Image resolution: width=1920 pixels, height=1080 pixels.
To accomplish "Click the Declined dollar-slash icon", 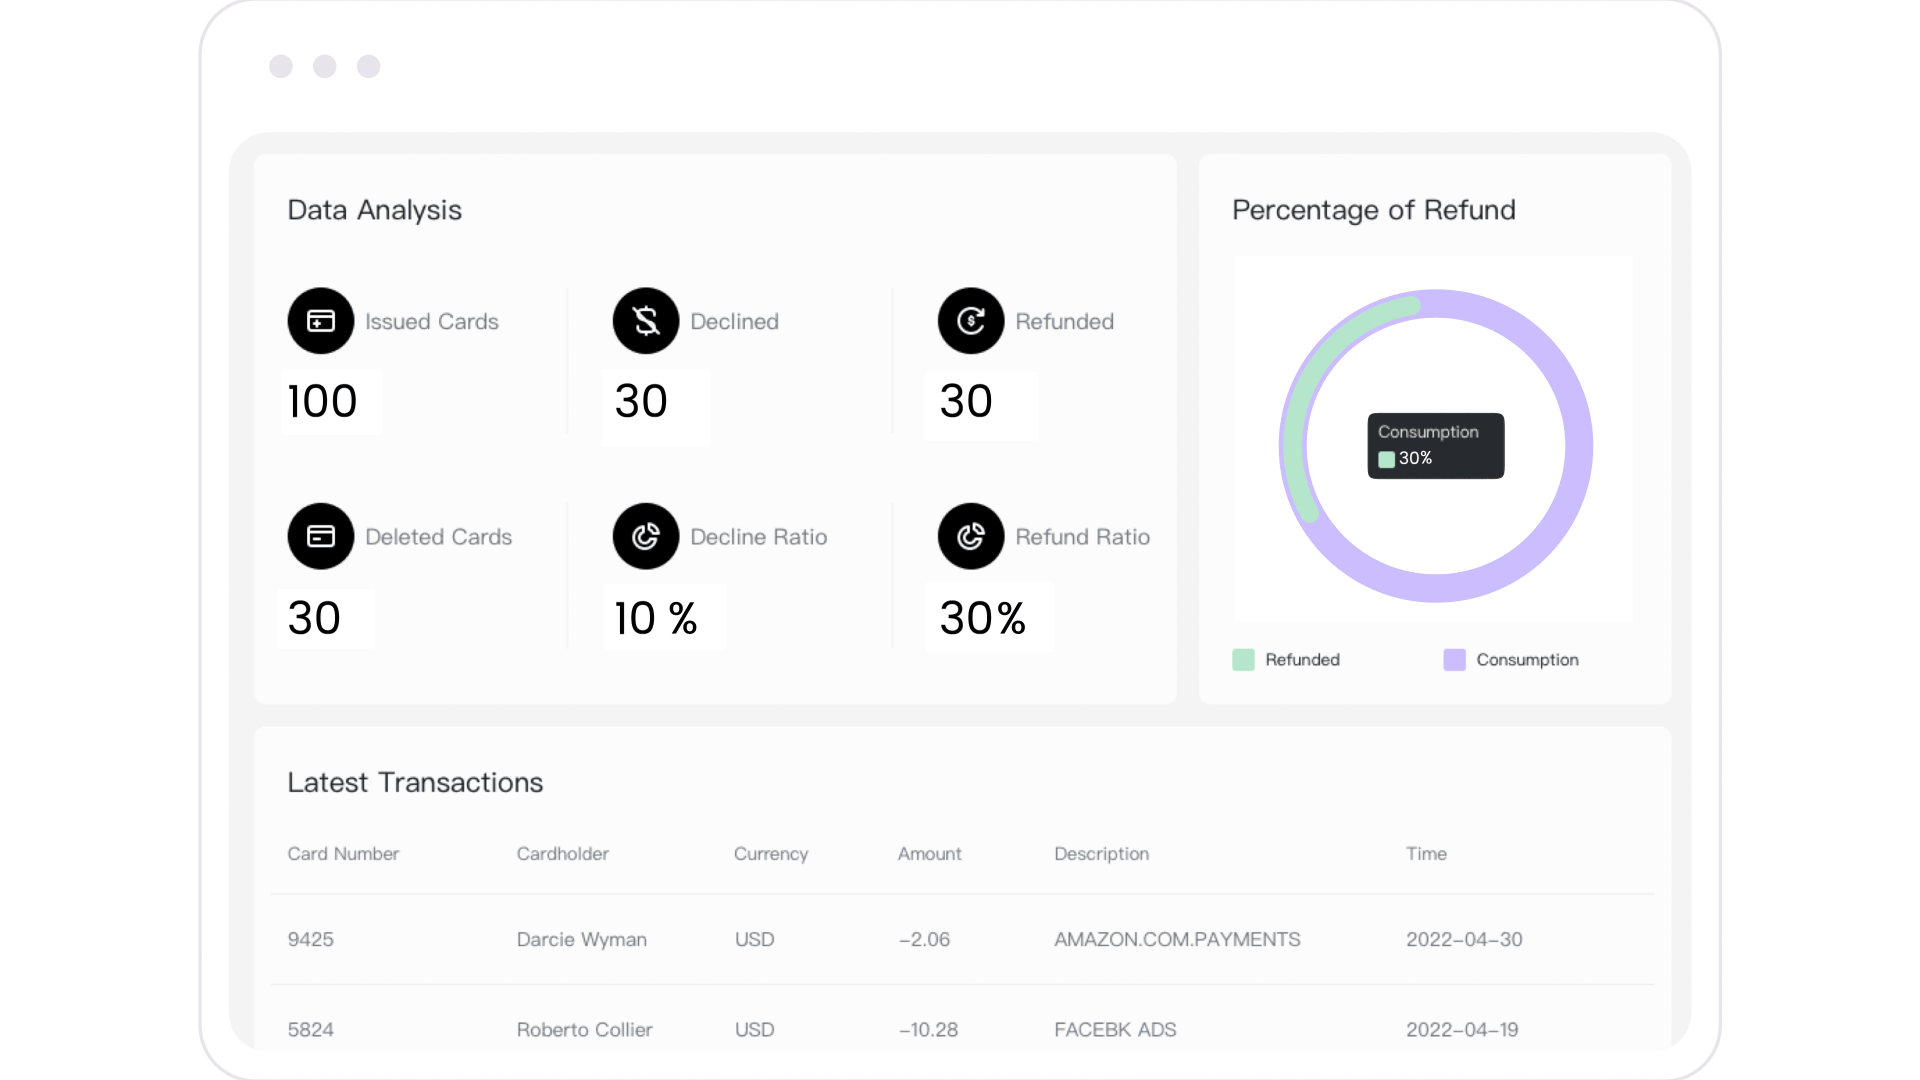I will coord(646,321).
